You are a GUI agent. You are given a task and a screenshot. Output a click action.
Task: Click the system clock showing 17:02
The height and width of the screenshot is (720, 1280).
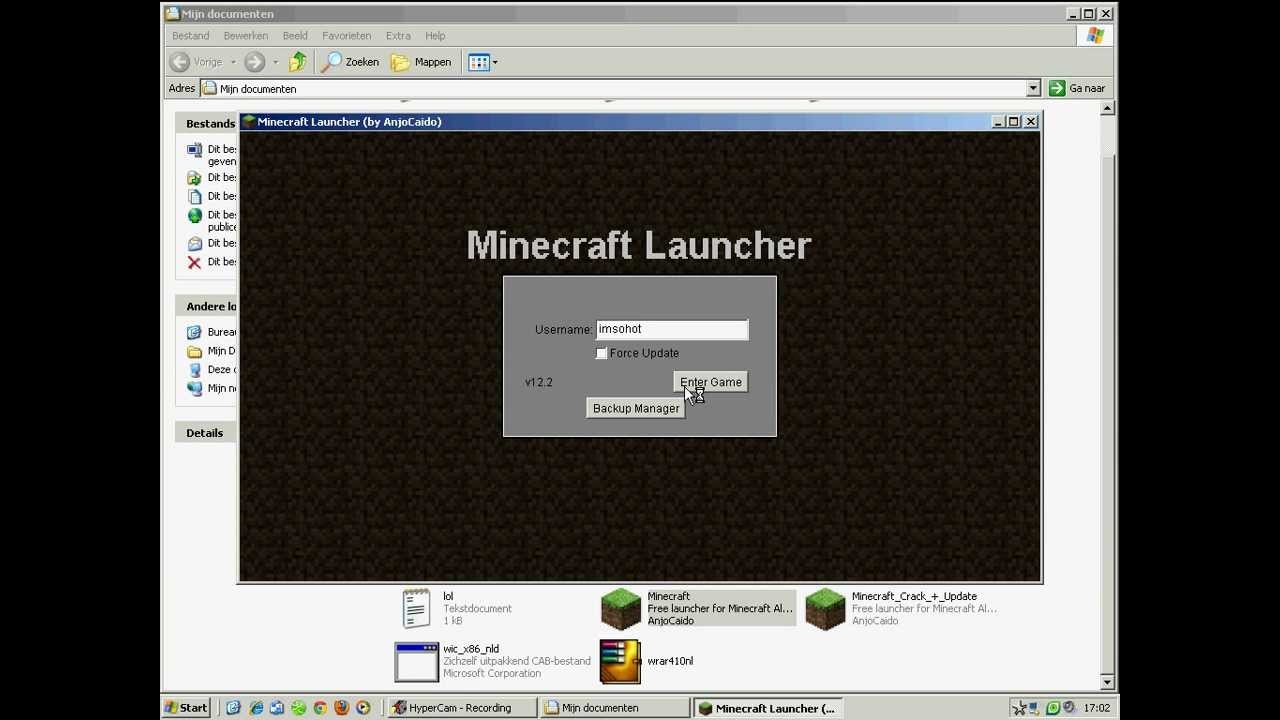[x=1097, y=708]
